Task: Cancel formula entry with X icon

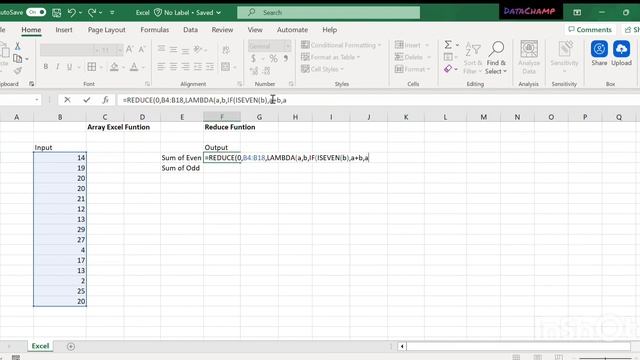Action: pyautogui.click(x=67, y=100)
